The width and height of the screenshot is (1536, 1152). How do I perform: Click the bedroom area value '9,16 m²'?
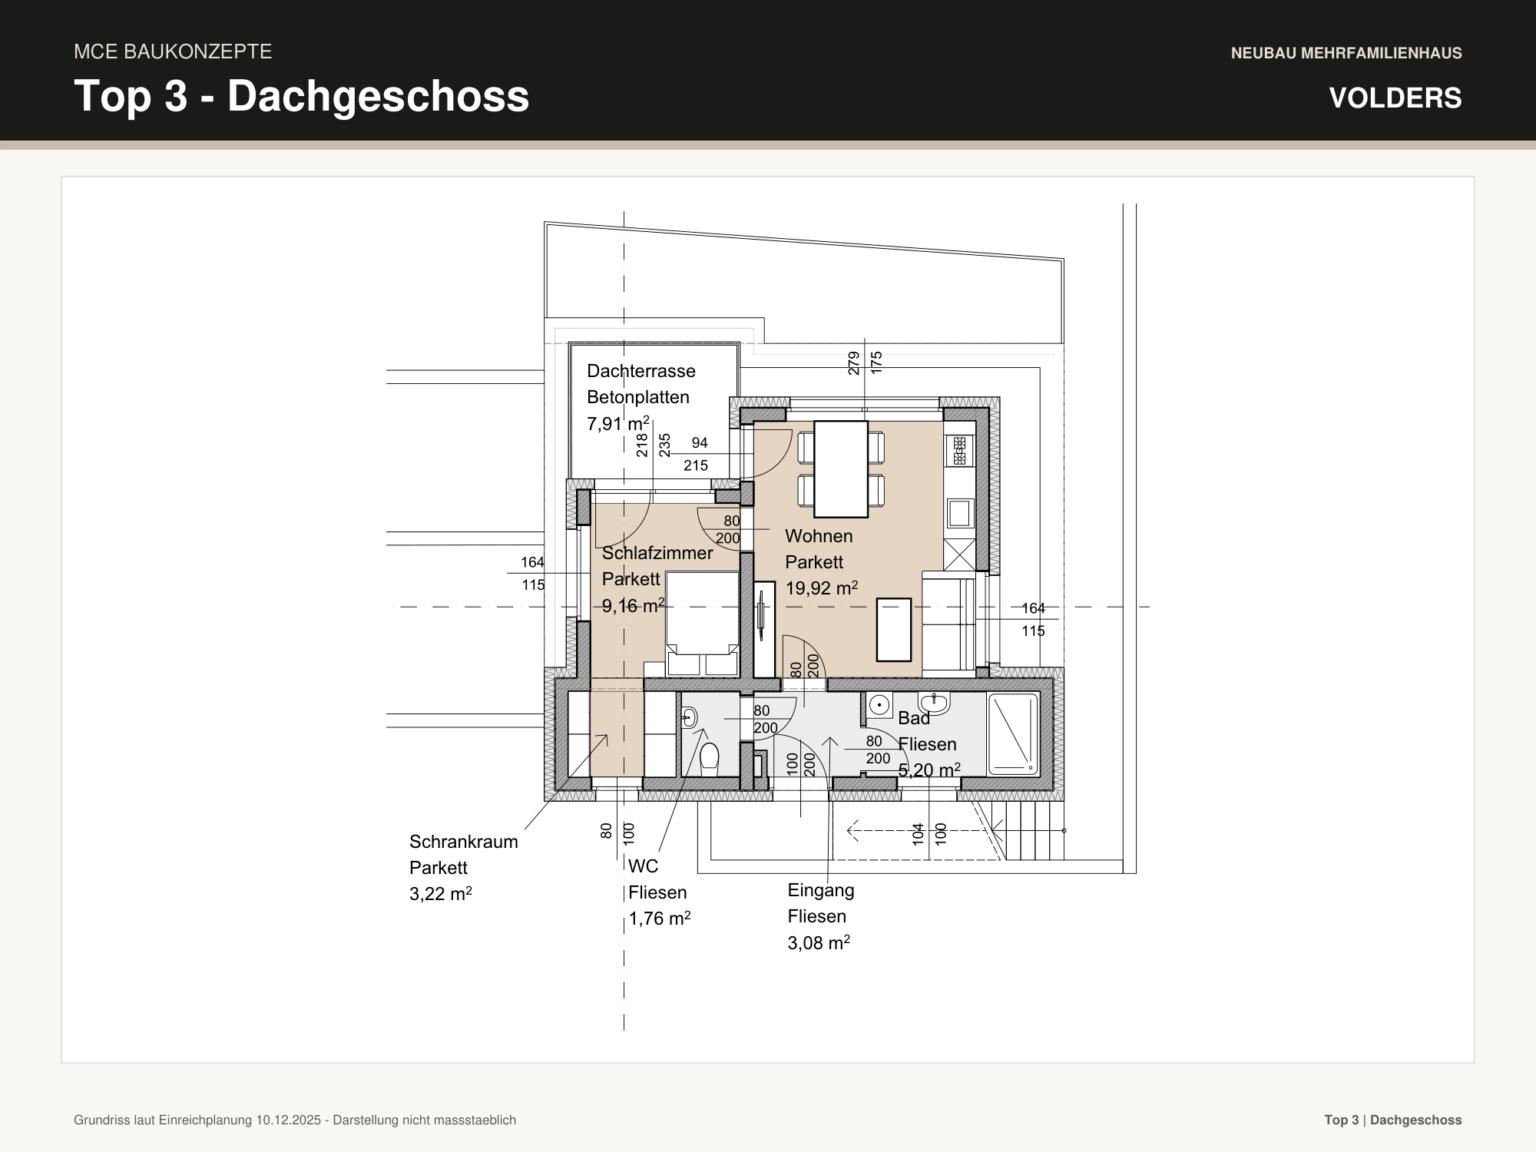(633, 605)
